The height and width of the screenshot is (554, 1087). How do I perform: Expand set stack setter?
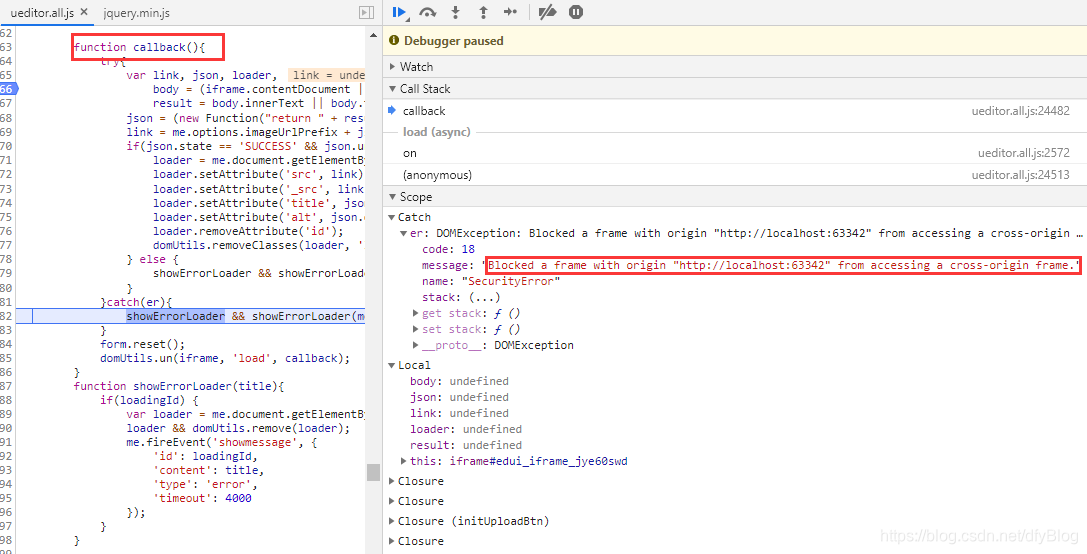[x=416, y=329]
